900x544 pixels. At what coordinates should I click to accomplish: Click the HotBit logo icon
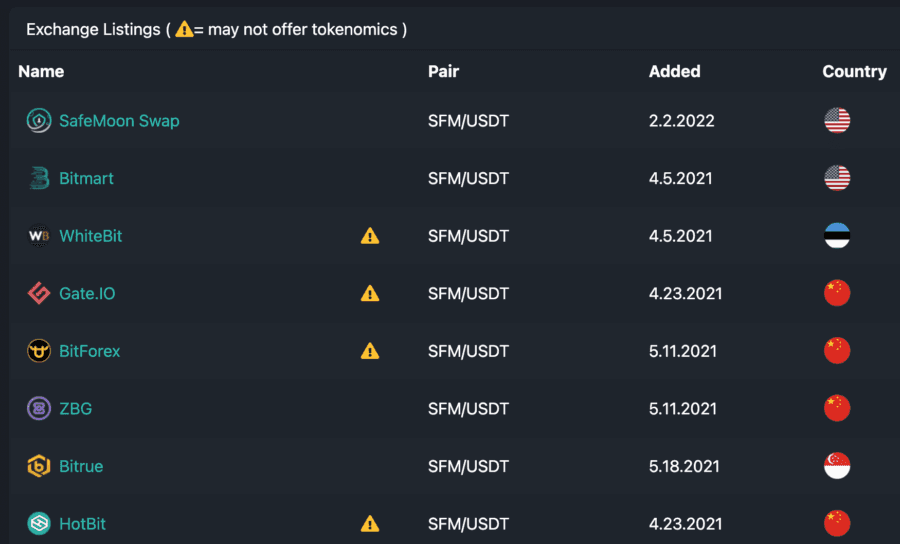point(39,524)
